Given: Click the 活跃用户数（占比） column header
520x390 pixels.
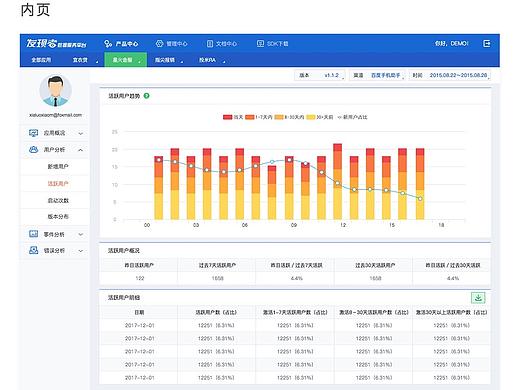Looking at the screenshot, I should (216, 312).
